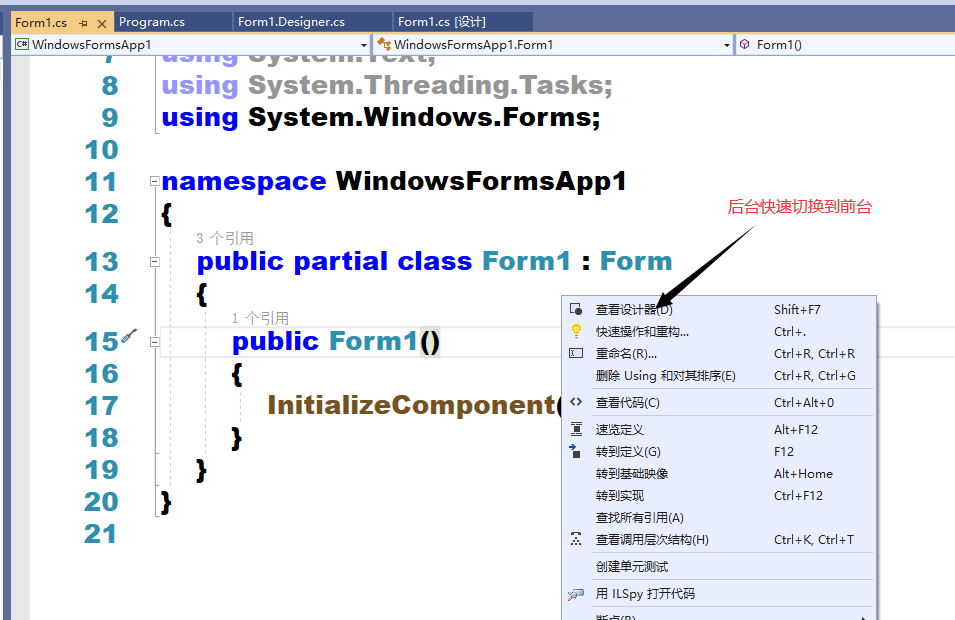955x620 pixels.
Task: Click the rename icon beside 重命名(R)
Action: pos(576,353)
